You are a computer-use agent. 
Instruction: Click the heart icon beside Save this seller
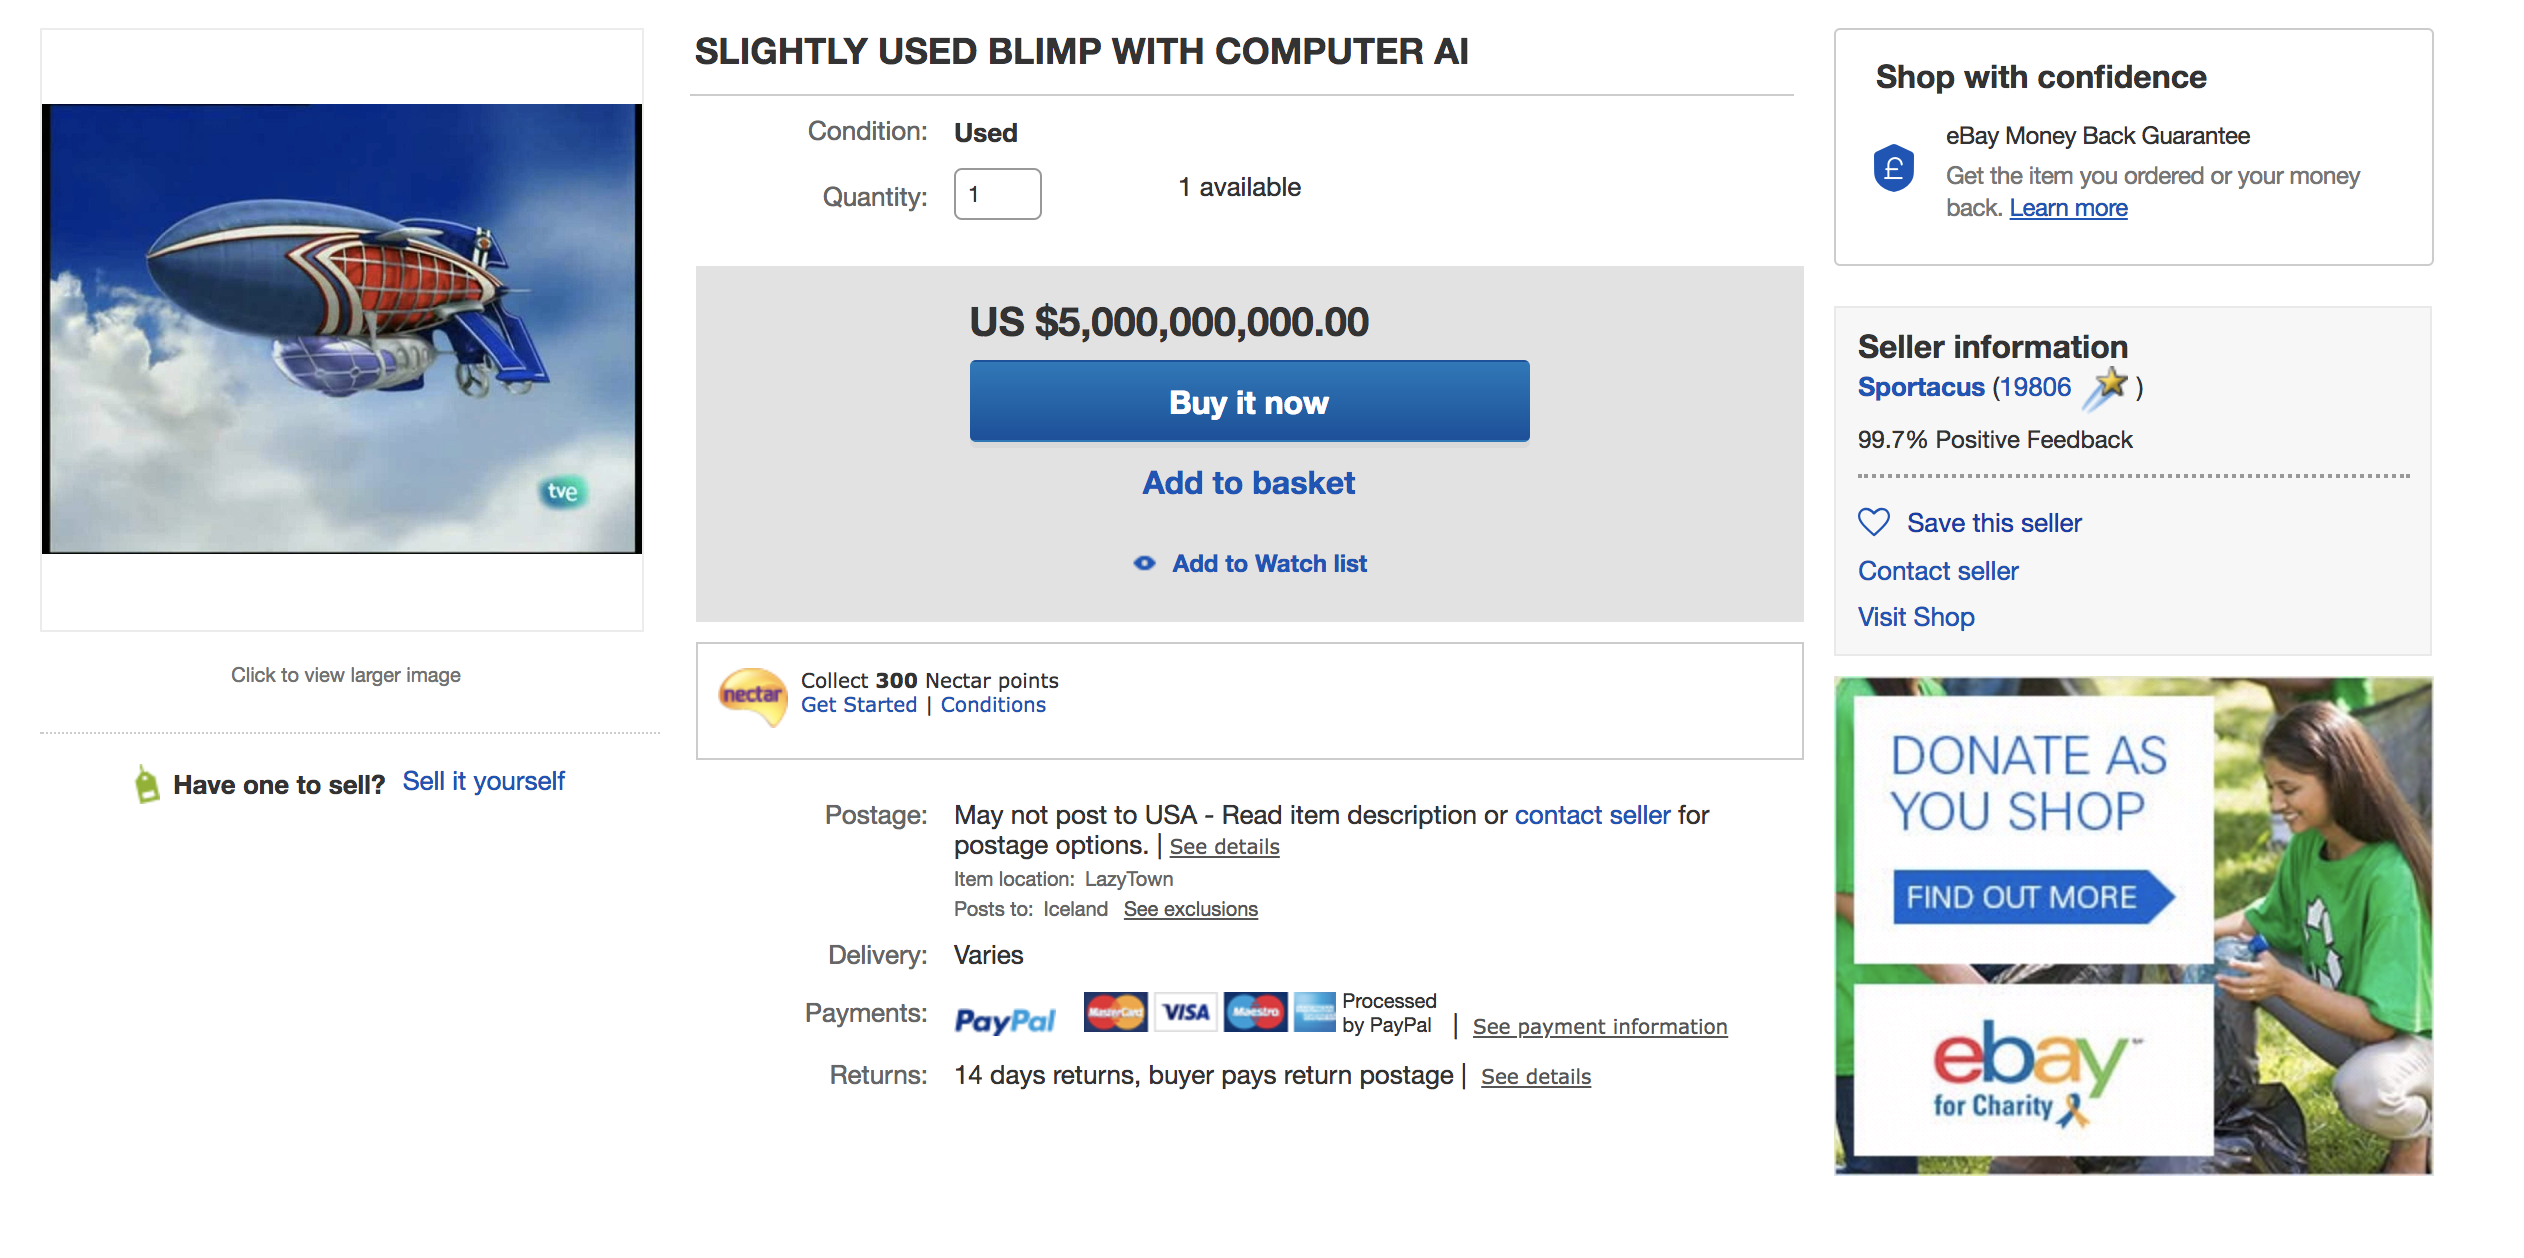point(1873,522)
